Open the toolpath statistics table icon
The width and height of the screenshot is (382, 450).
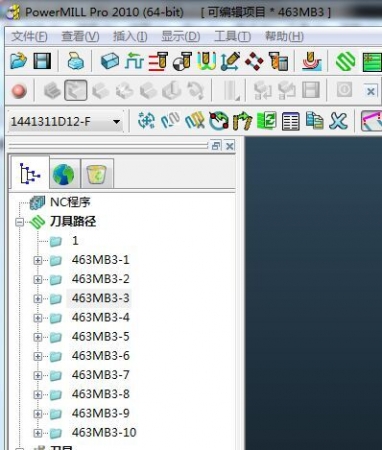click(290, 121)
